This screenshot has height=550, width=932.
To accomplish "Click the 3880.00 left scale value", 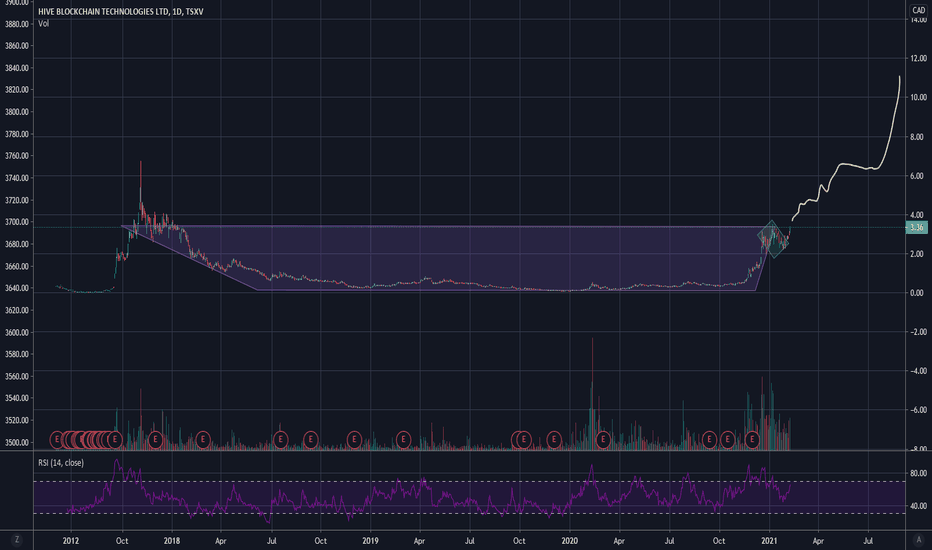I will (x=17, y=24).
